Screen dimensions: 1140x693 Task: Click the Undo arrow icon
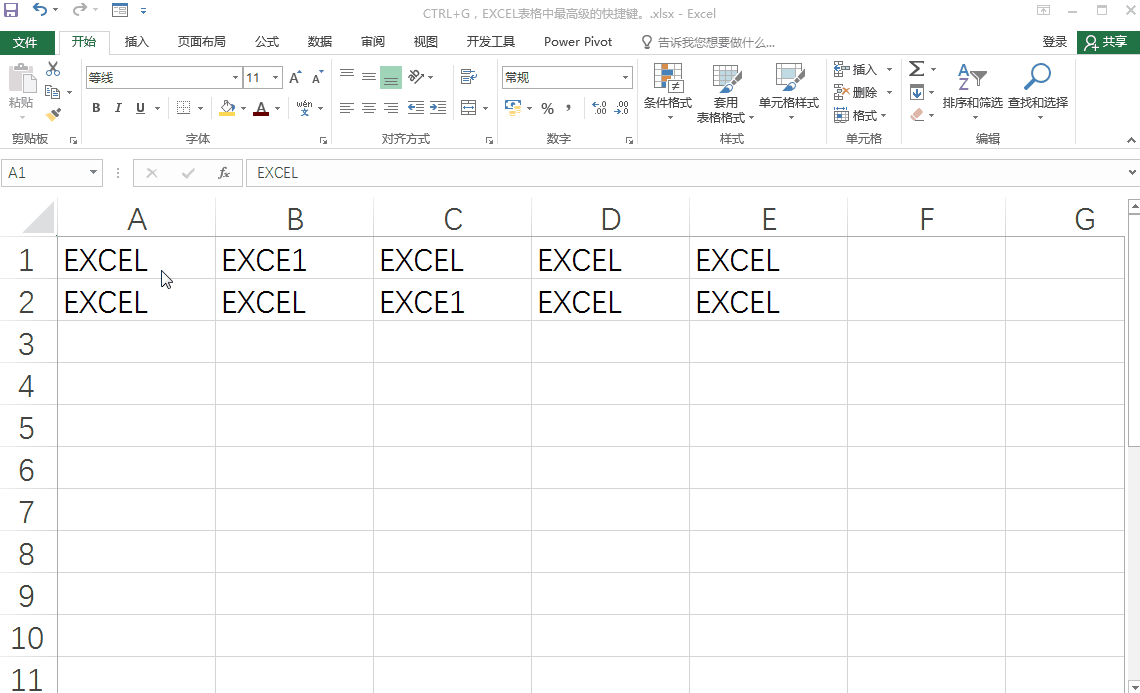(x=39, y=10)
